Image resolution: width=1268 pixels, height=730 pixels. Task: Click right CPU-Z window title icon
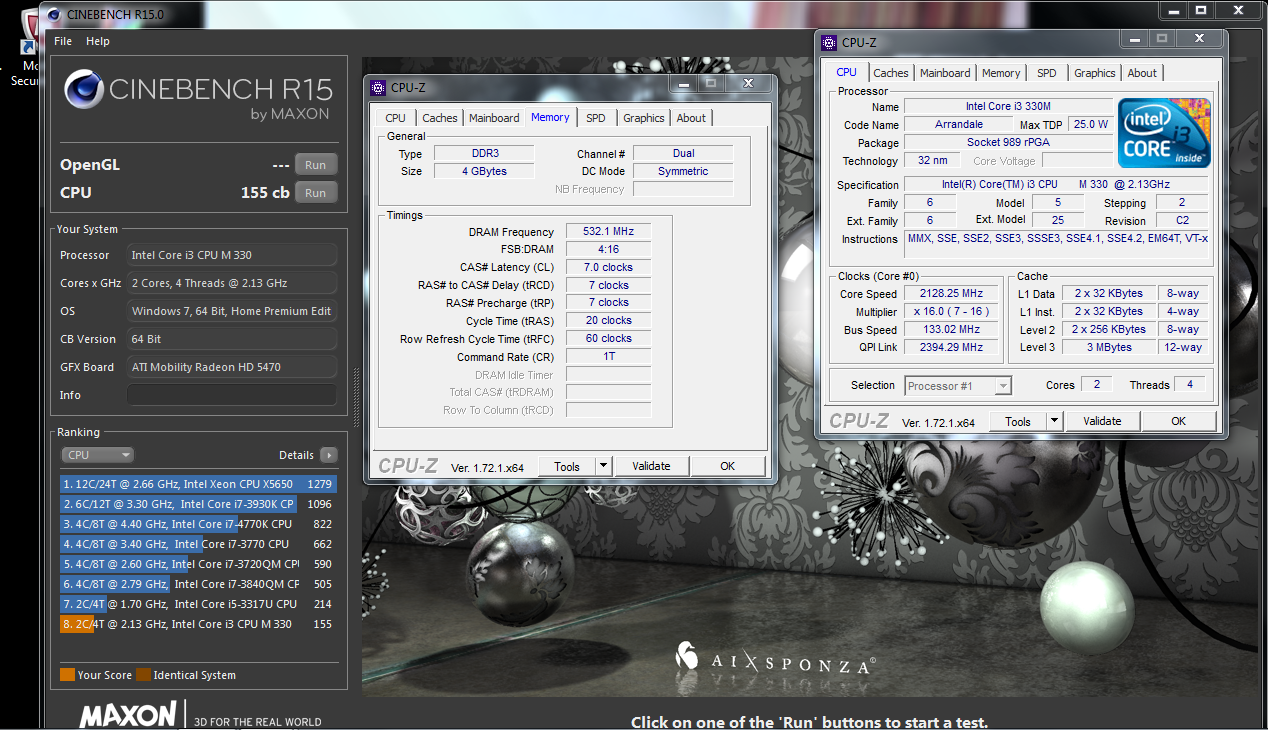829,43
